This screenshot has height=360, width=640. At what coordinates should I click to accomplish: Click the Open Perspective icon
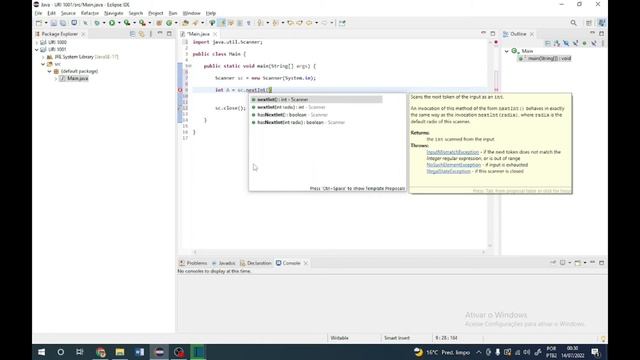click(589, 23)
